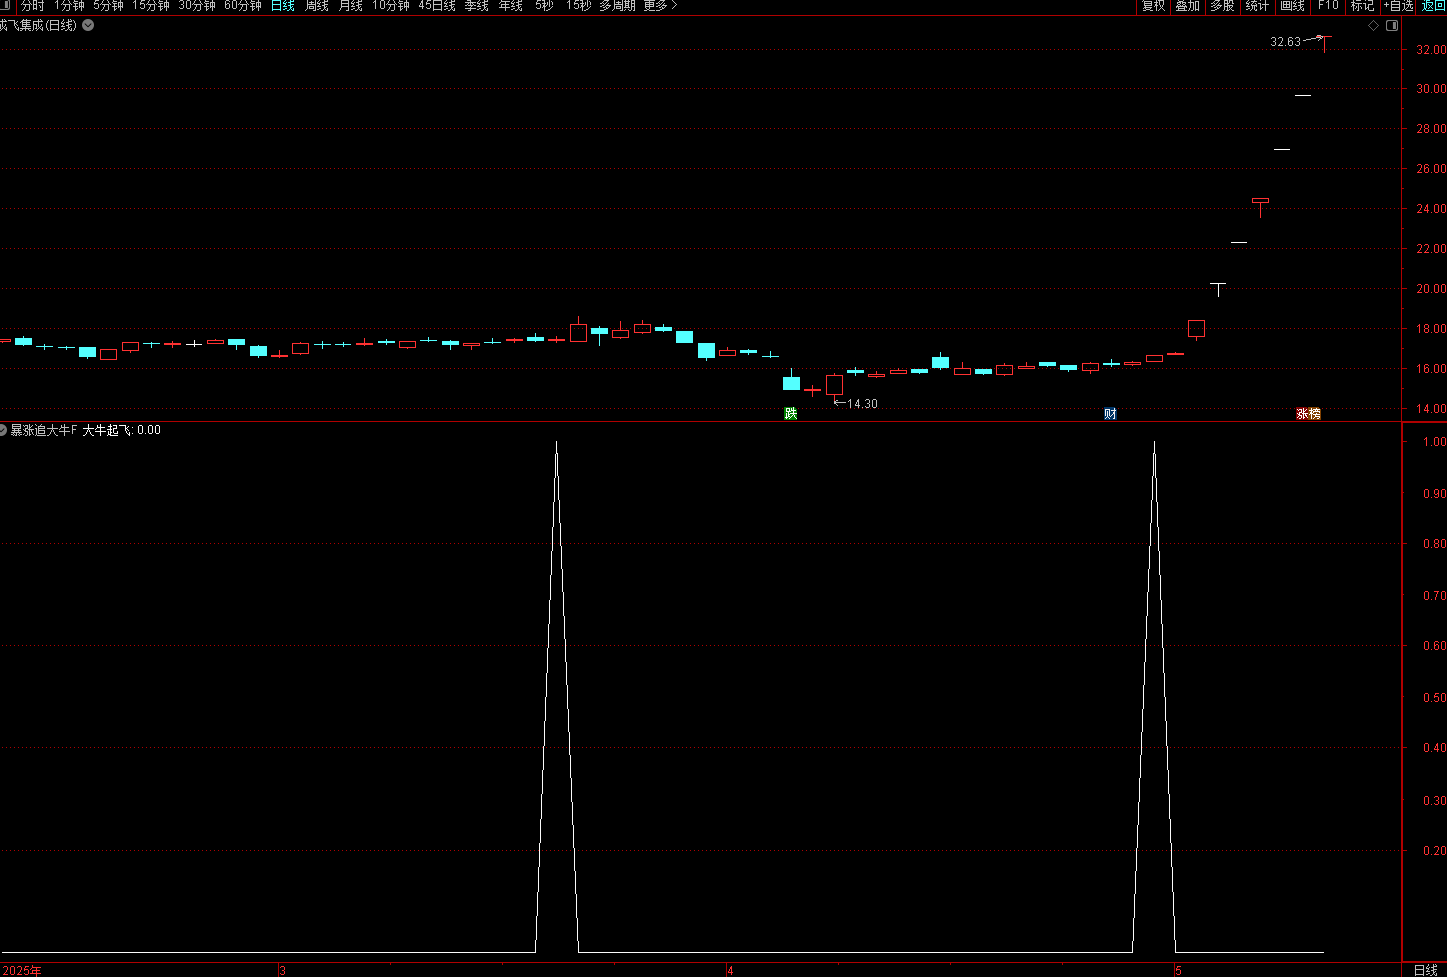Click the 1.00 indicator axis label
1447x977 pixels.
pyautogui.click(x=1434, y=442)
